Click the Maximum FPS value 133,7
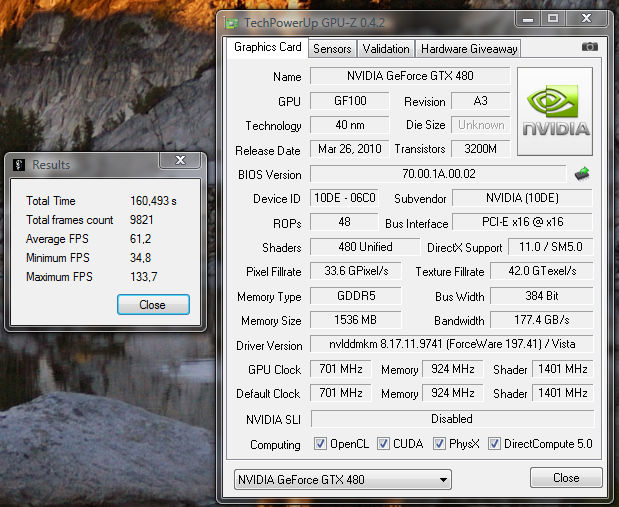Screen dimensions: 619x507 tap(144, 276)
